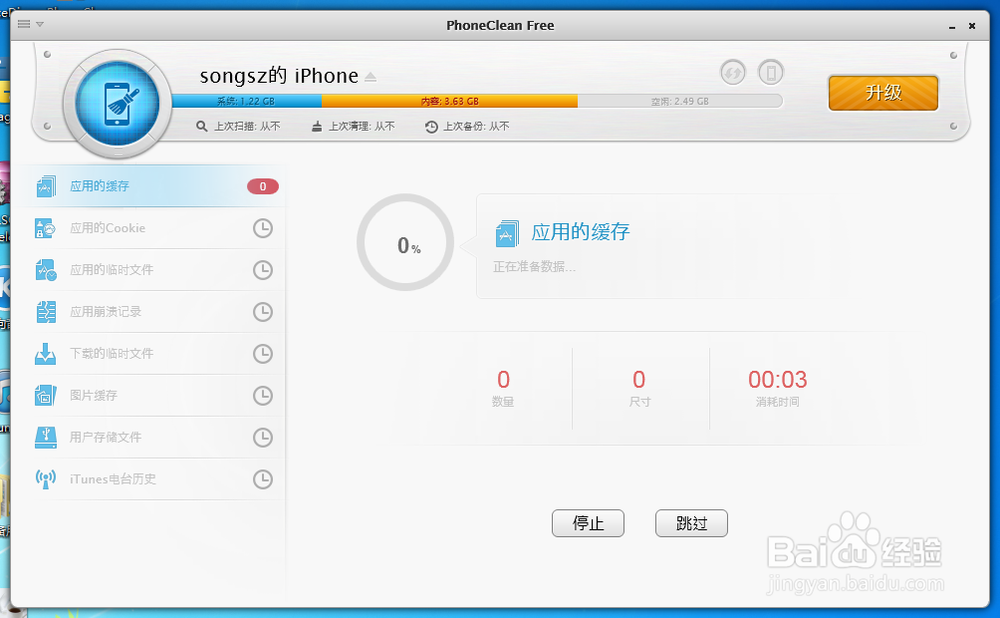Click the 应用的Cookie lock icon

point(45,228)
